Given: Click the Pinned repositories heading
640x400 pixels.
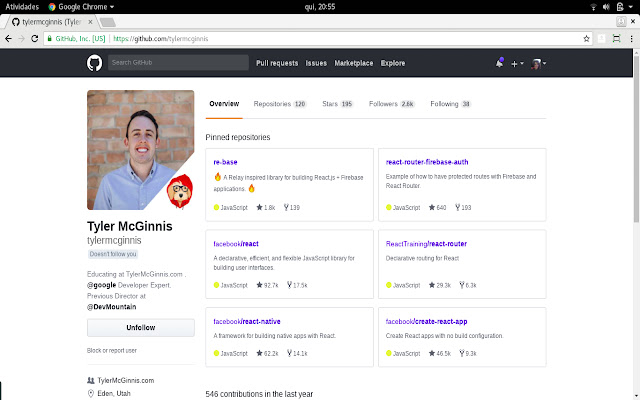Looking at the screenshot, I should (x=238, y=137).
